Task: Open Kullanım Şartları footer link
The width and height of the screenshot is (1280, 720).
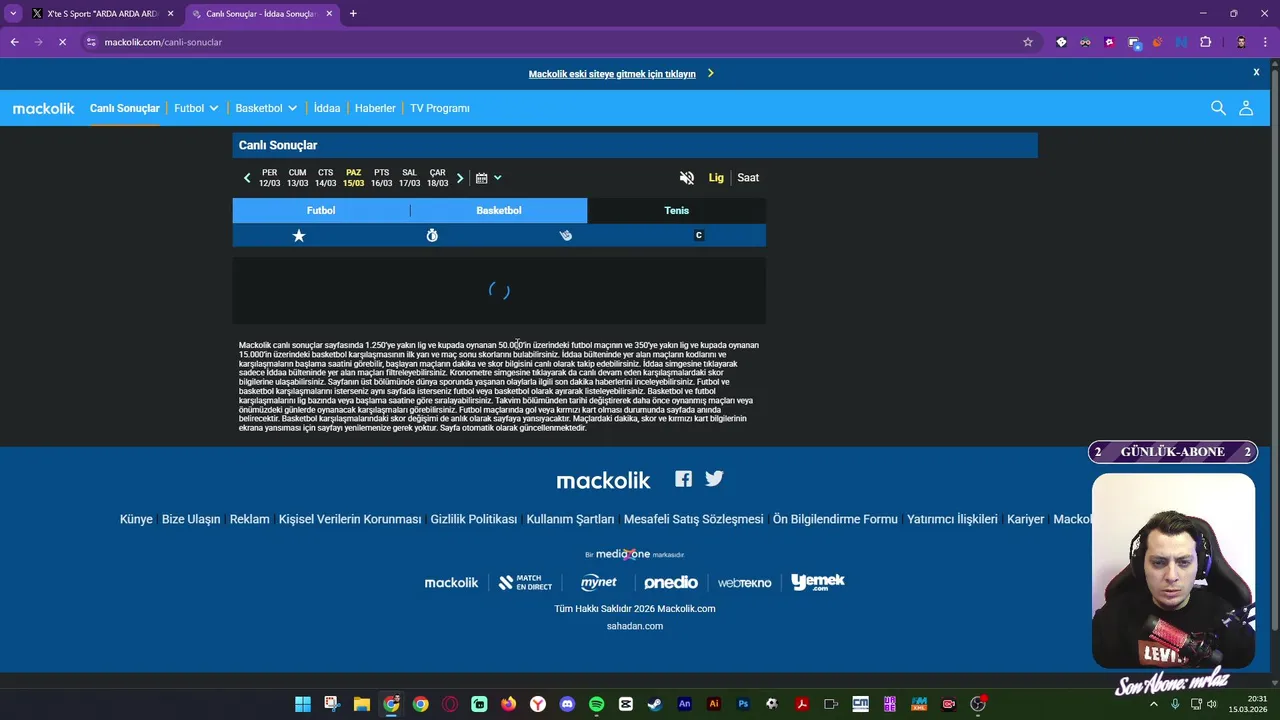Action: point(570,519)
